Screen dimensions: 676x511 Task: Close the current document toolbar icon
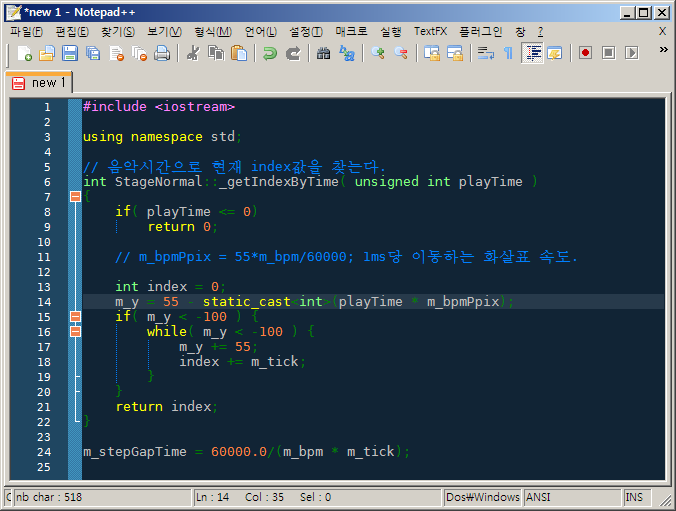point(116,53)
